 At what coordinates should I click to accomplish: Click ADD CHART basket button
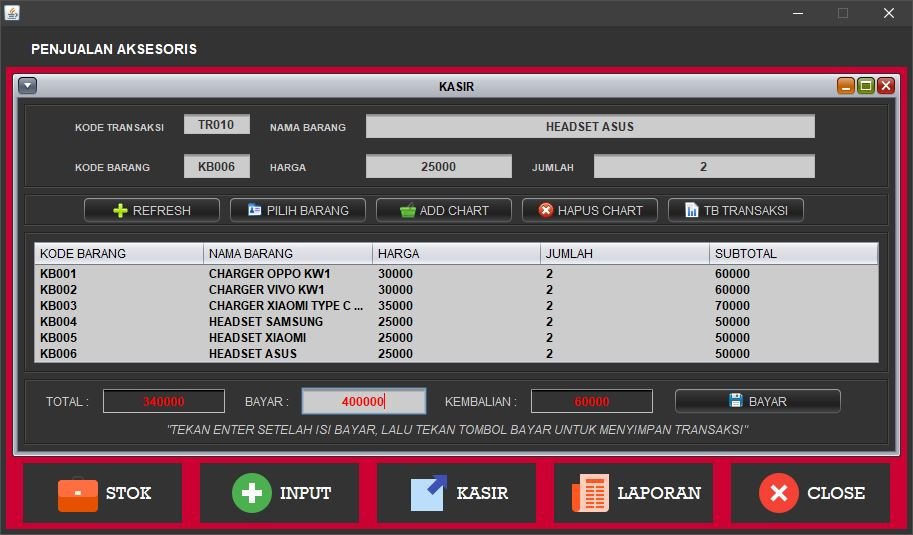click(x=443, y=210)
